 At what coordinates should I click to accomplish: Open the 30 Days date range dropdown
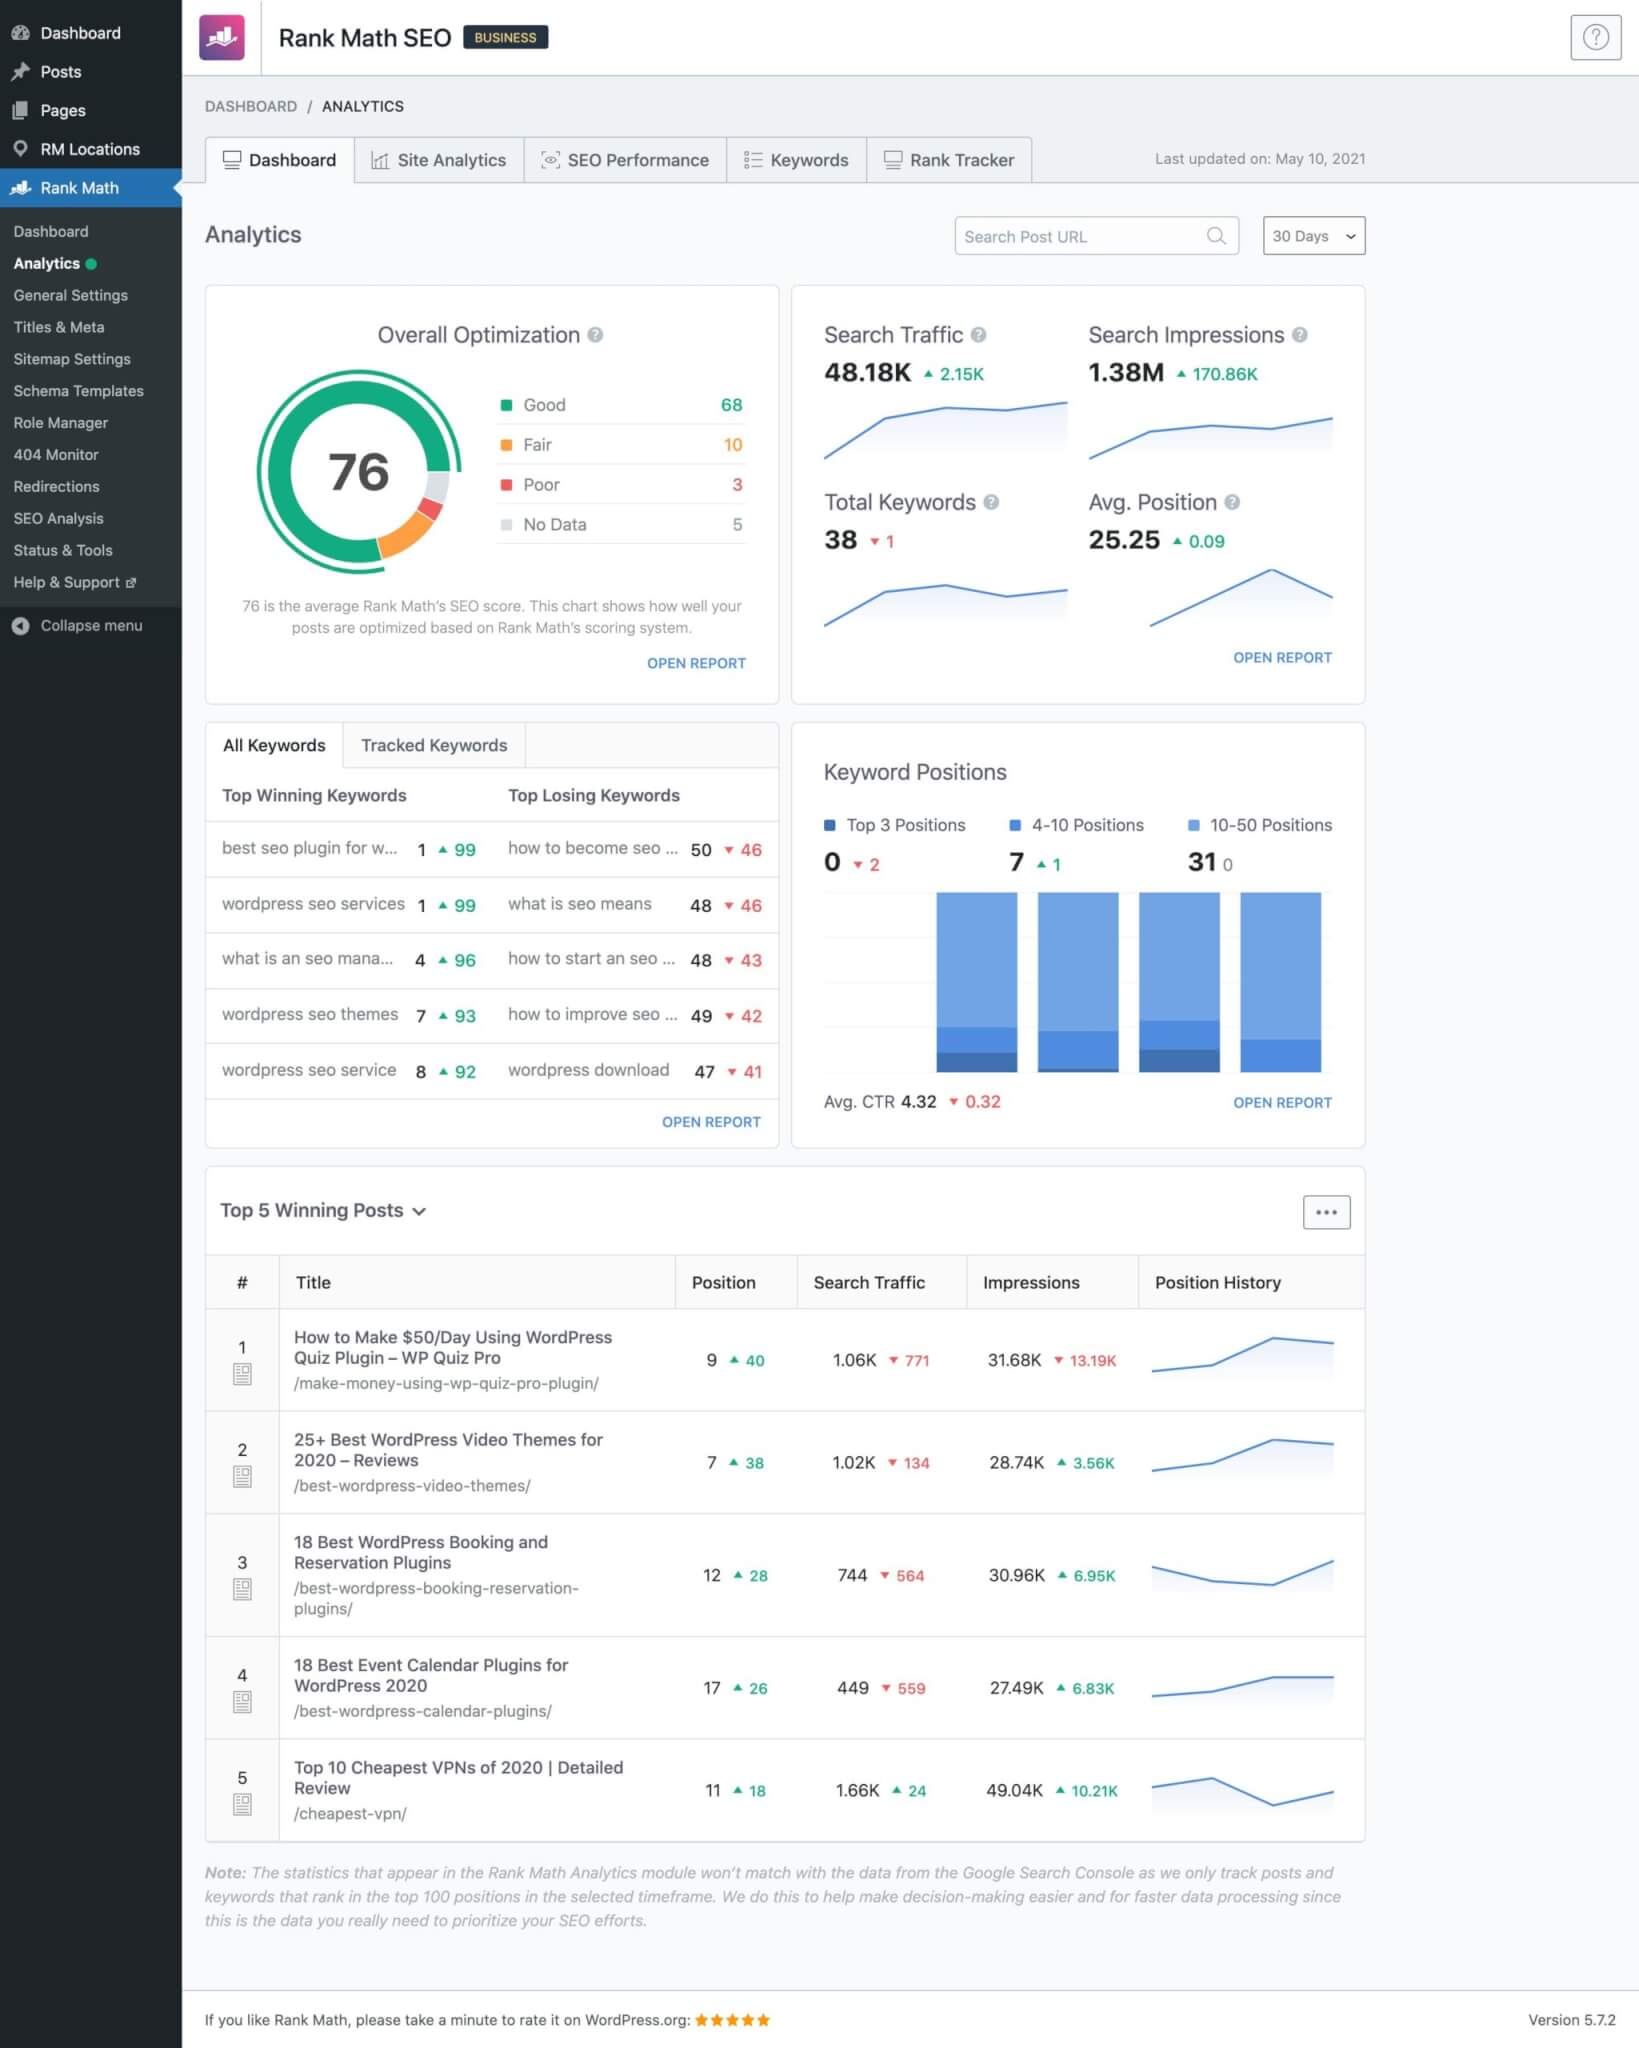click(x=1313, y=236)
